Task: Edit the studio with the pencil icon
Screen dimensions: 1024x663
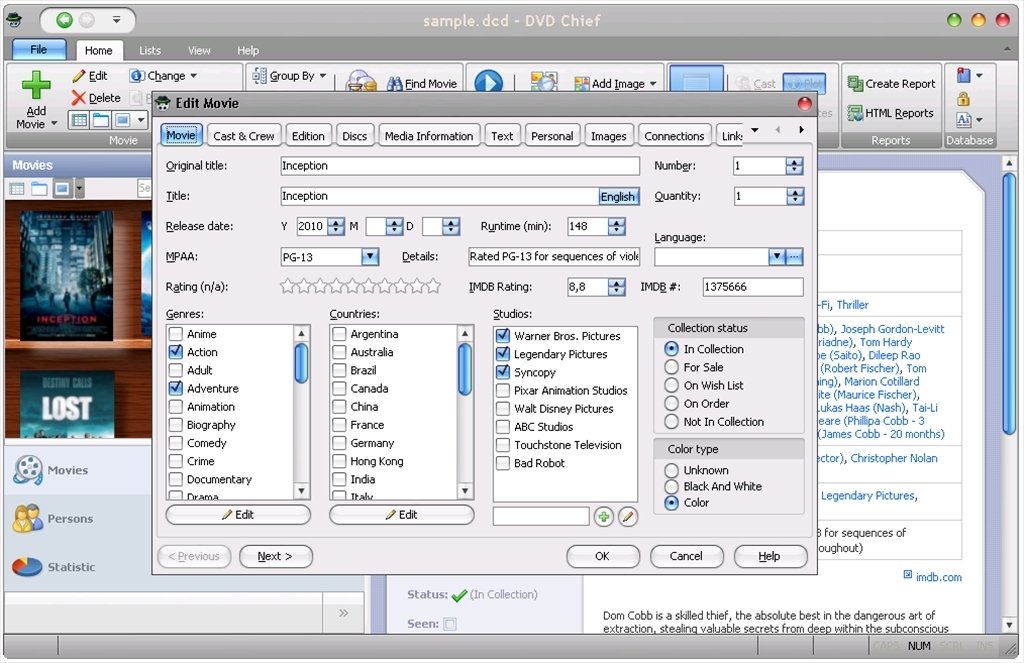Action: click(x=628, y=517)
